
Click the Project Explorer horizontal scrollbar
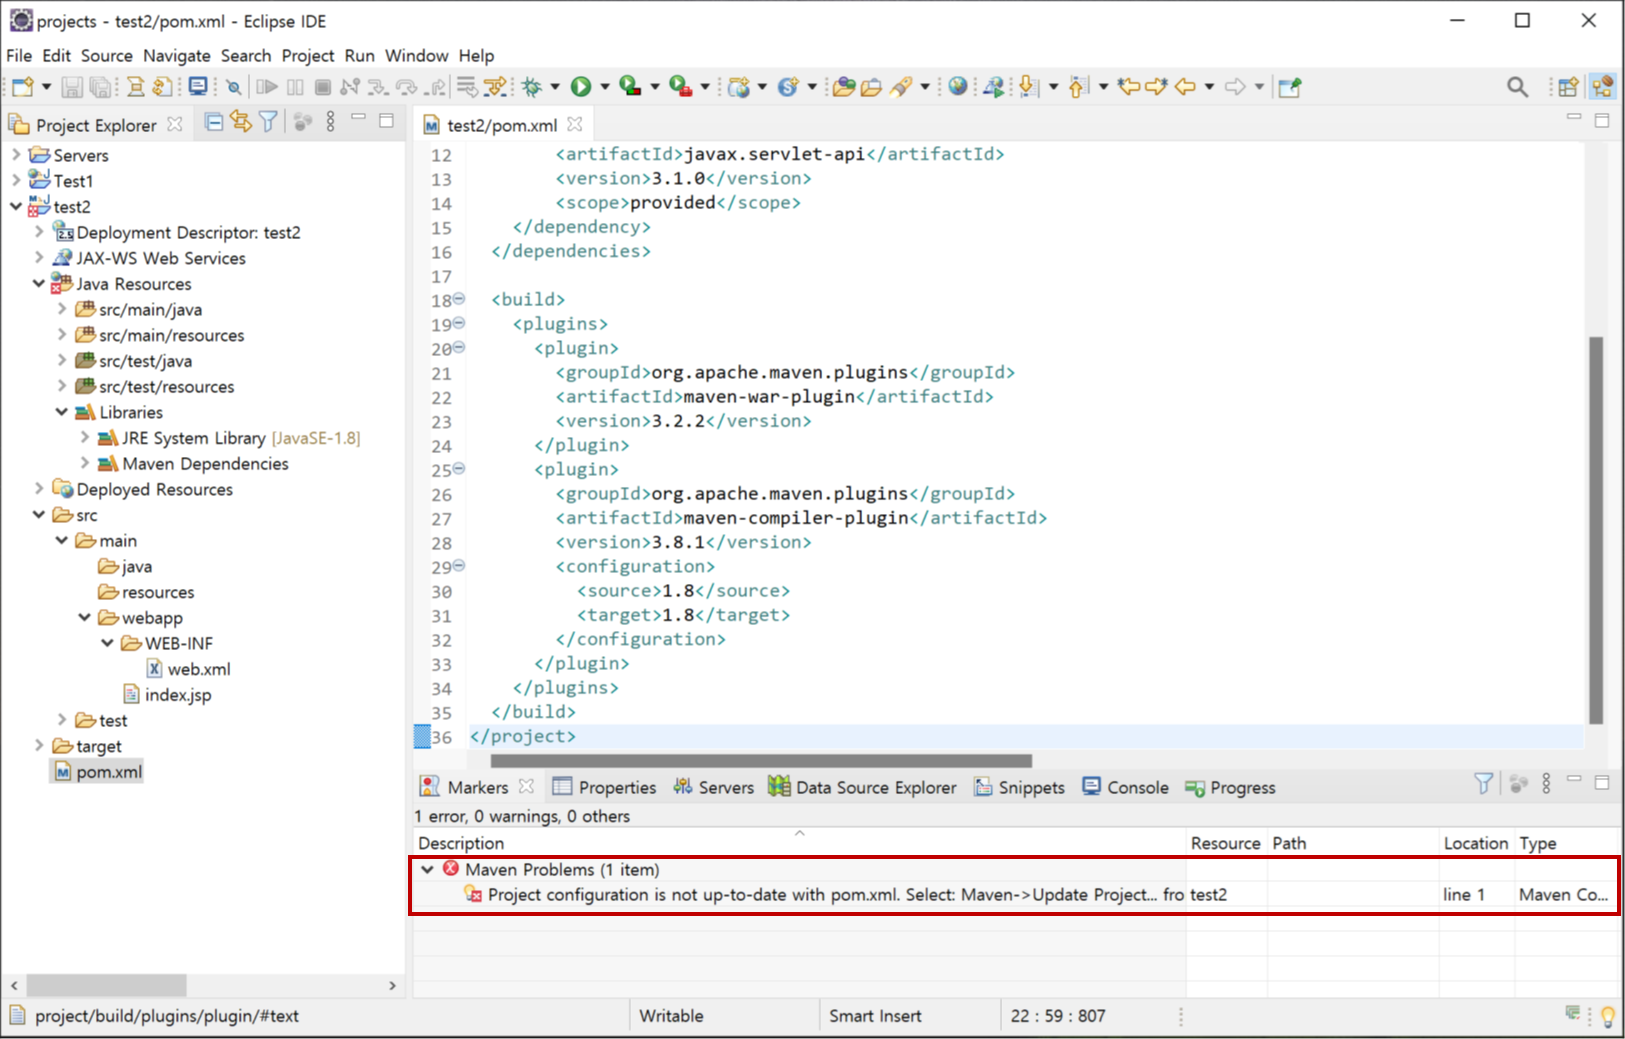point(106,985)
